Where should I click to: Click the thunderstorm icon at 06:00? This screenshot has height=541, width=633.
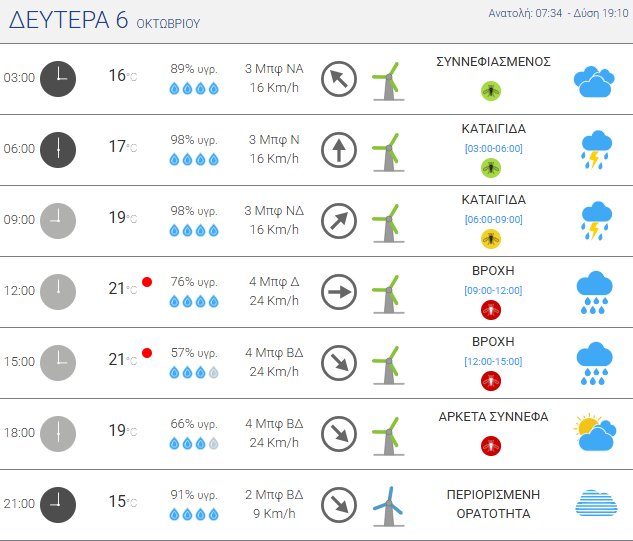594,149
